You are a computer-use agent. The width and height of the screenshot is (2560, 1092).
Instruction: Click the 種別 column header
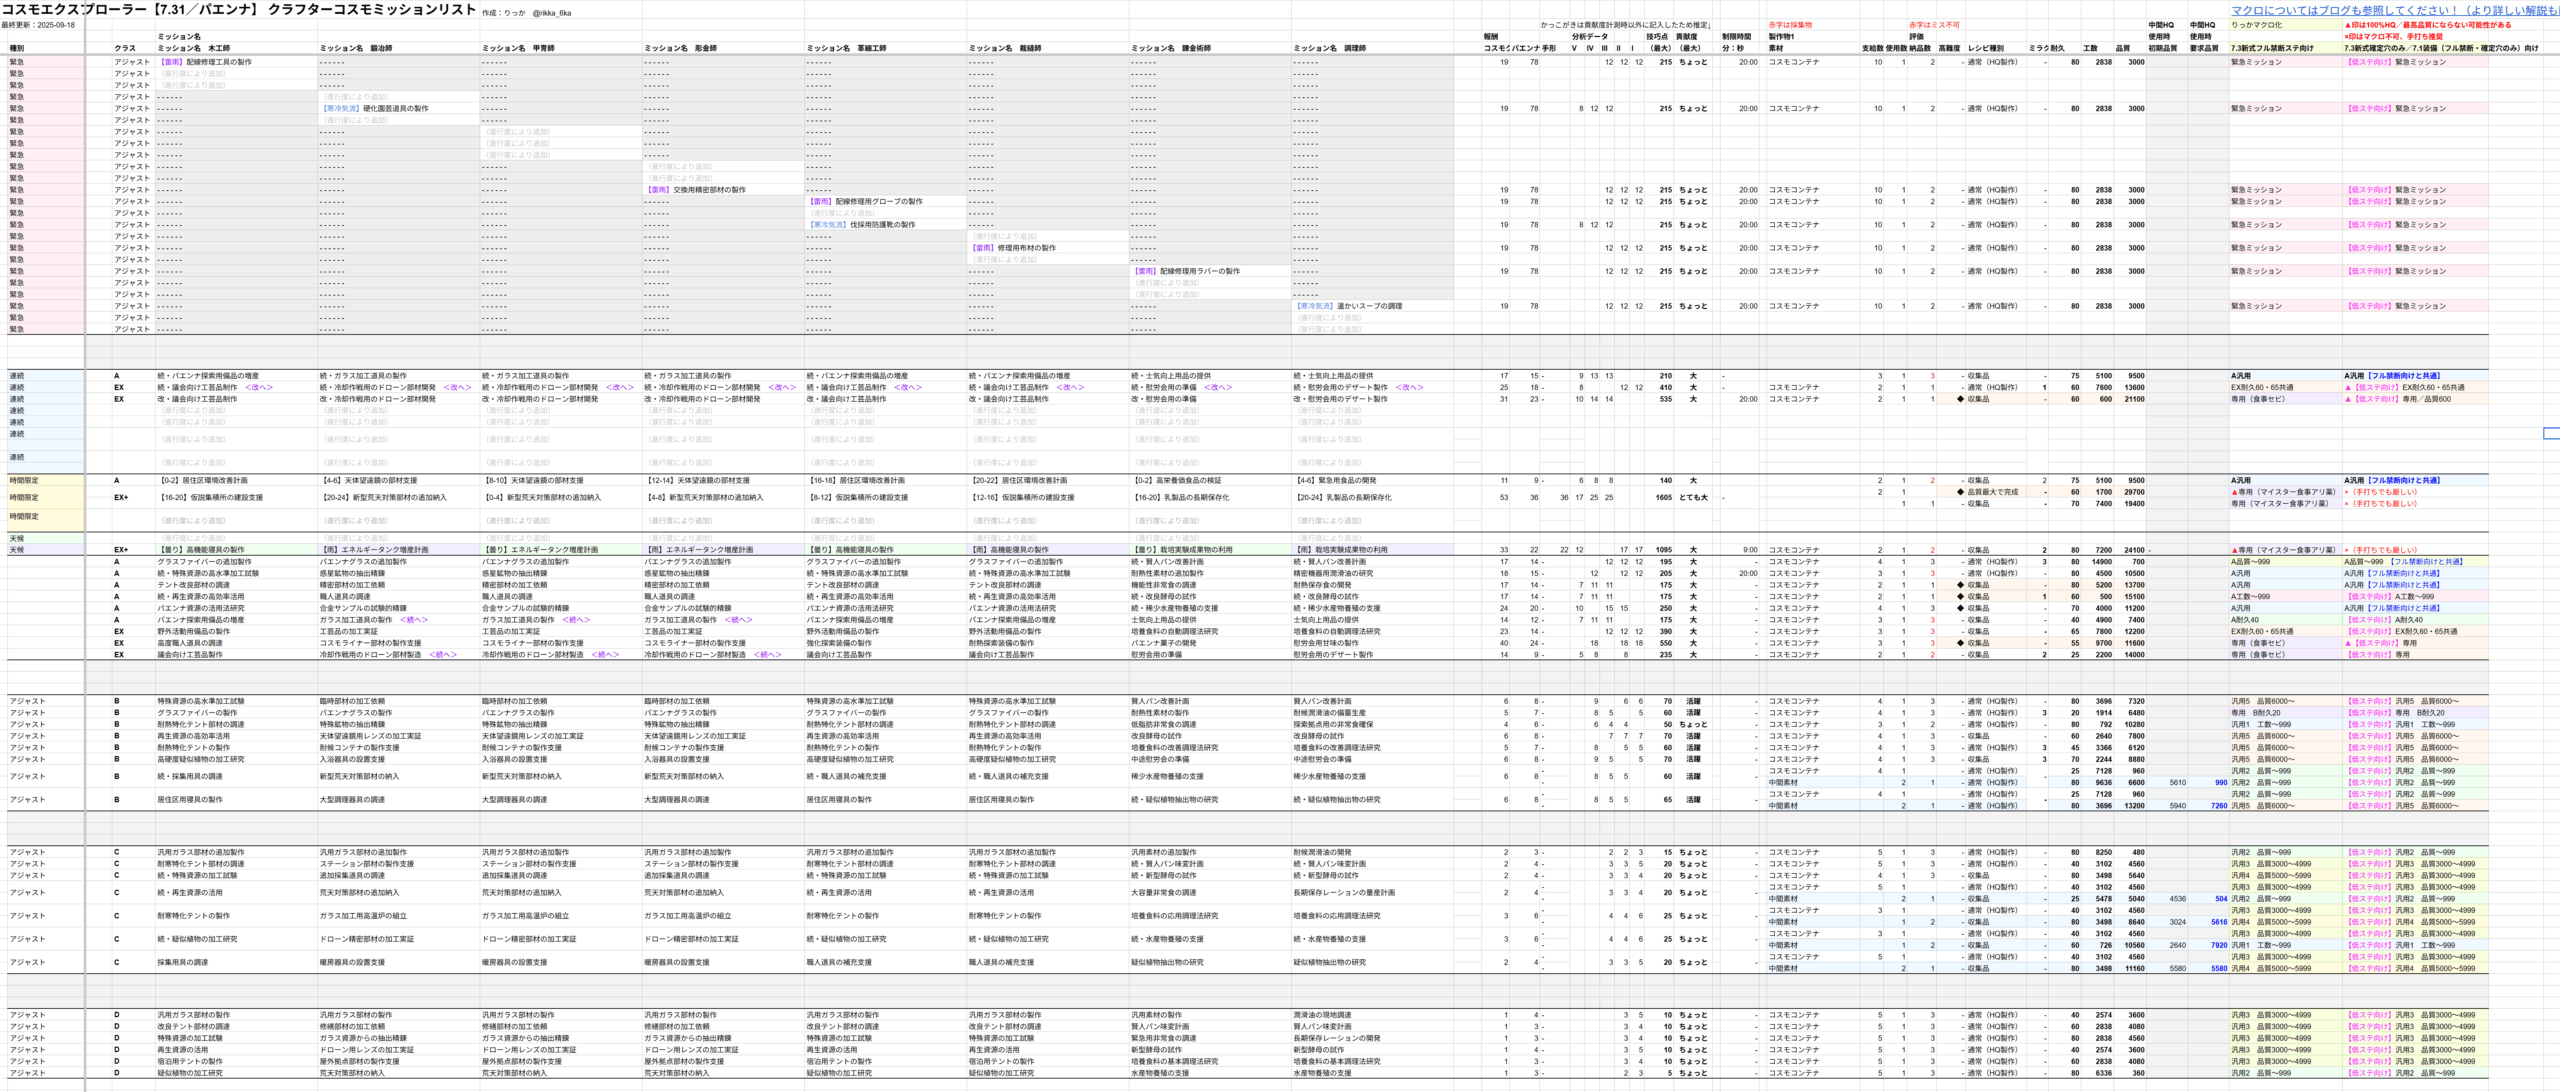tap(17, 48)
